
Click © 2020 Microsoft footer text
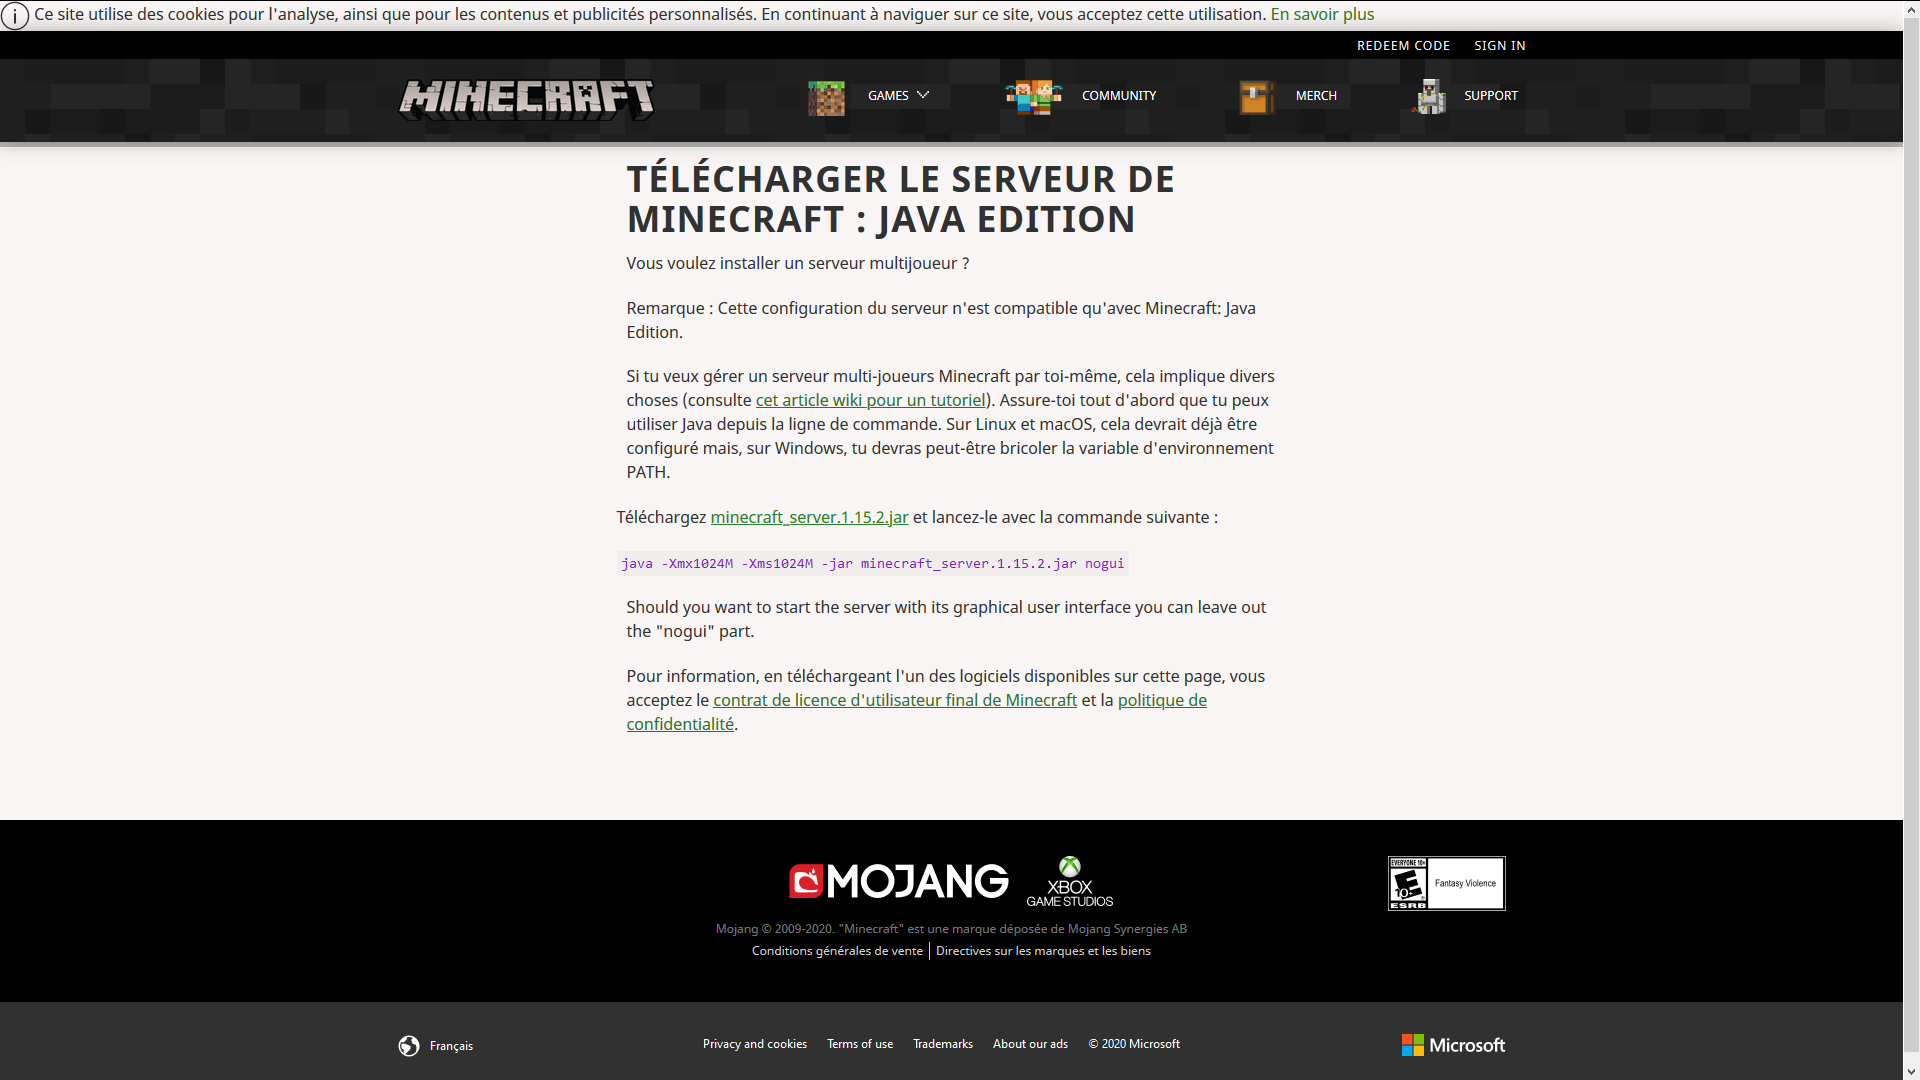click(x=1134, y=1044)
